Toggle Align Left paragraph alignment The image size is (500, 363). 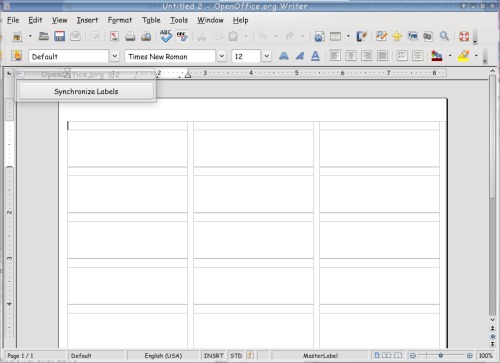(x=335, y=56)
